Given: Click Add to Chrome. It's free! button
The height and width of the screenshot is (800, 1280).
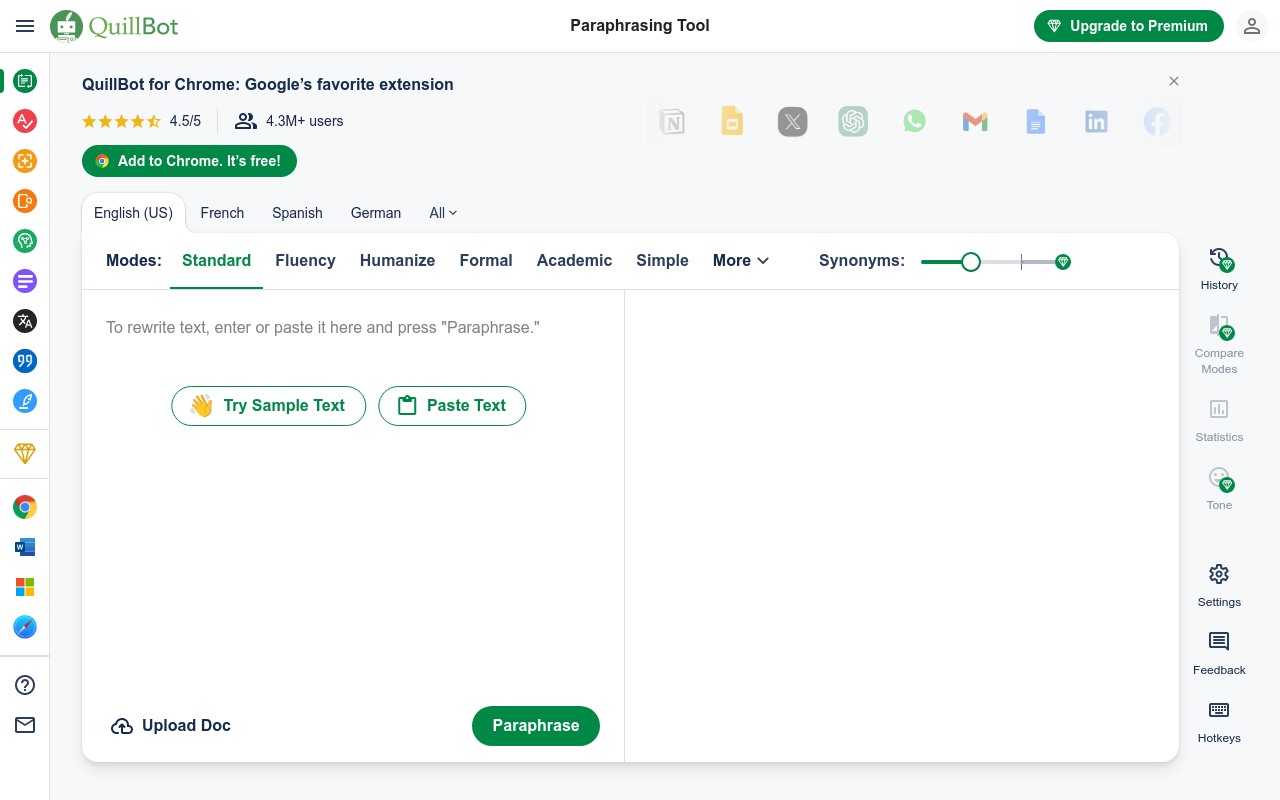Looking at the screenshot, I should 189,161.
